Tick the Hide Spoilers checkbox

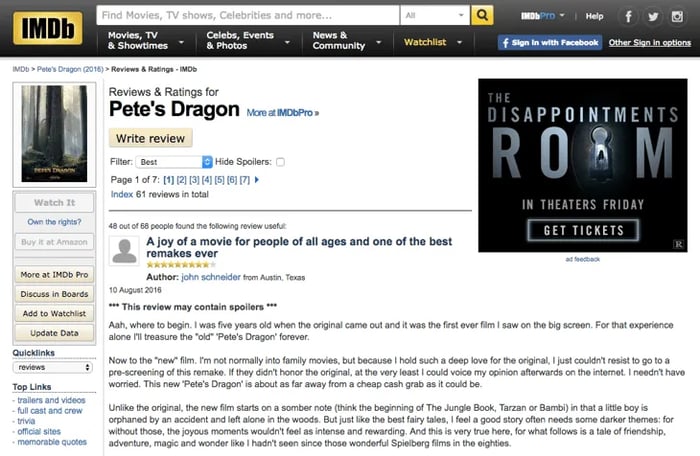click(x=280, y=162)
